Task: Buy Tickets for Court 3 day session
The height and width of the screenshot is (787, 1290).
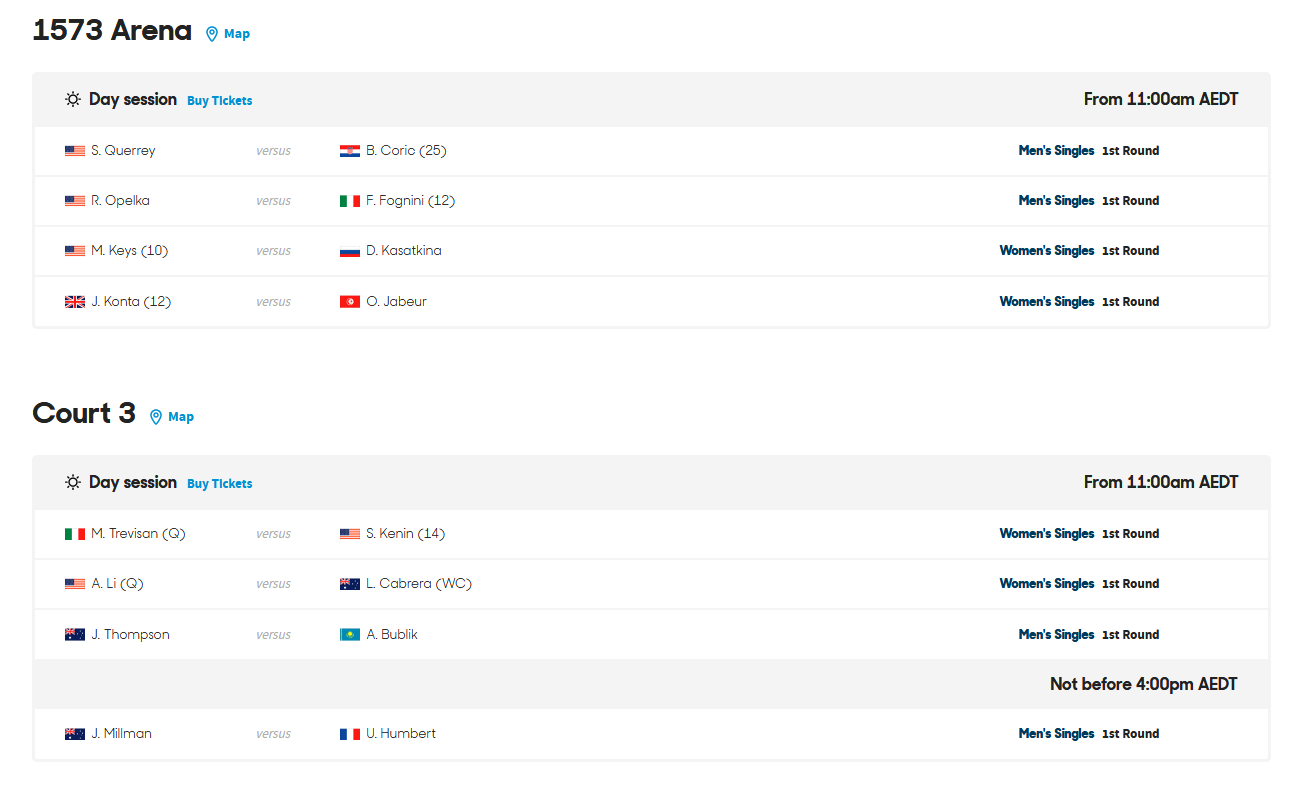Action: [220, 484]
